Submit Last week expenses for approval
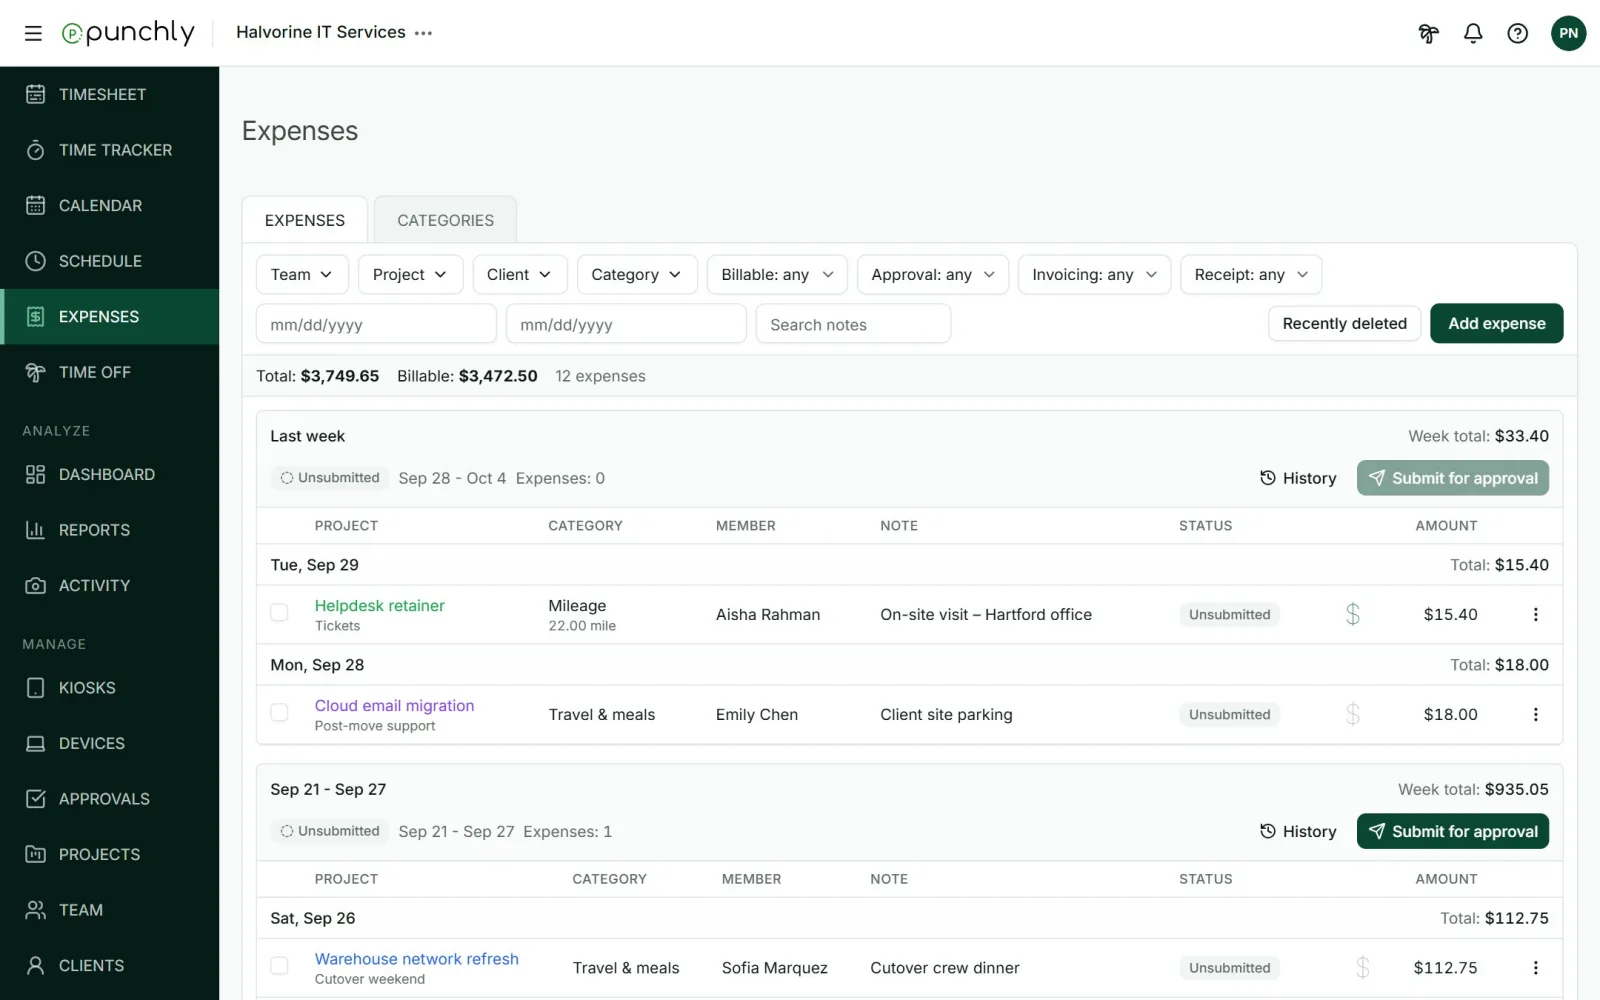Viewport: 1600px width, 1000px height. (x=1452, y=478)
